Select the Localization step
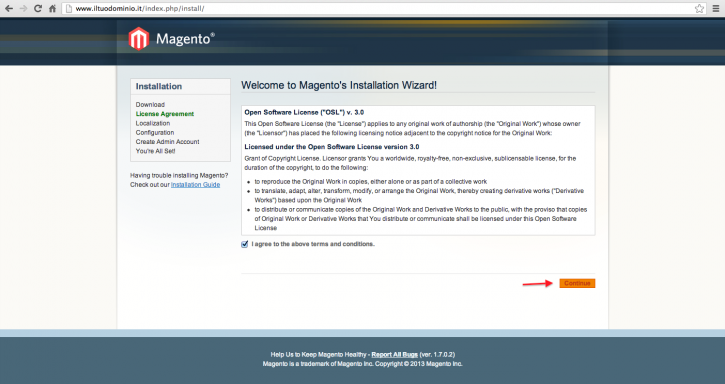Viewport: 725px width, 384px height. pyautogui.click(x=153, y=123)
